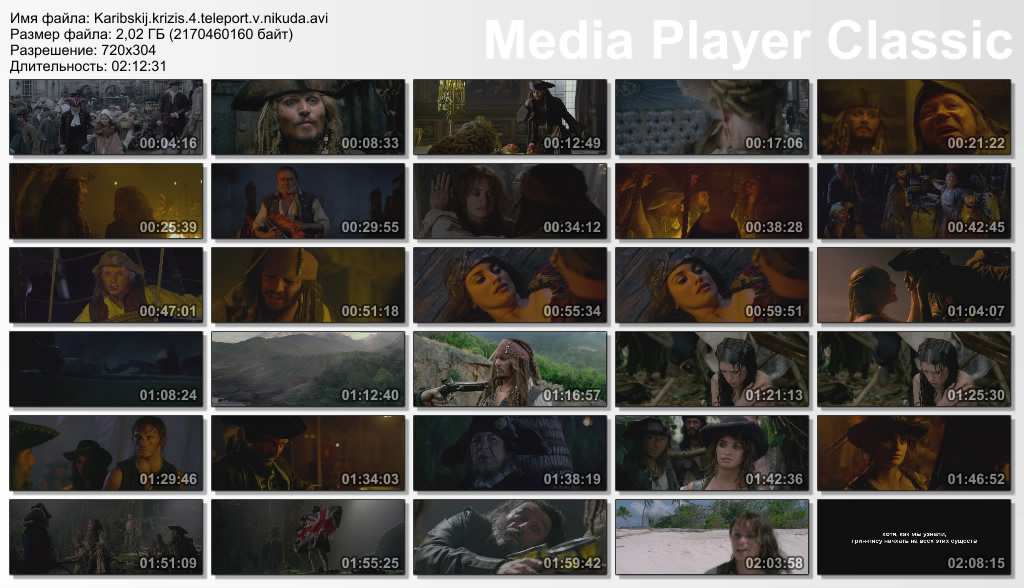
Task: Click the 00:47:01 frame thumbnail
Action: coord(106,285)
